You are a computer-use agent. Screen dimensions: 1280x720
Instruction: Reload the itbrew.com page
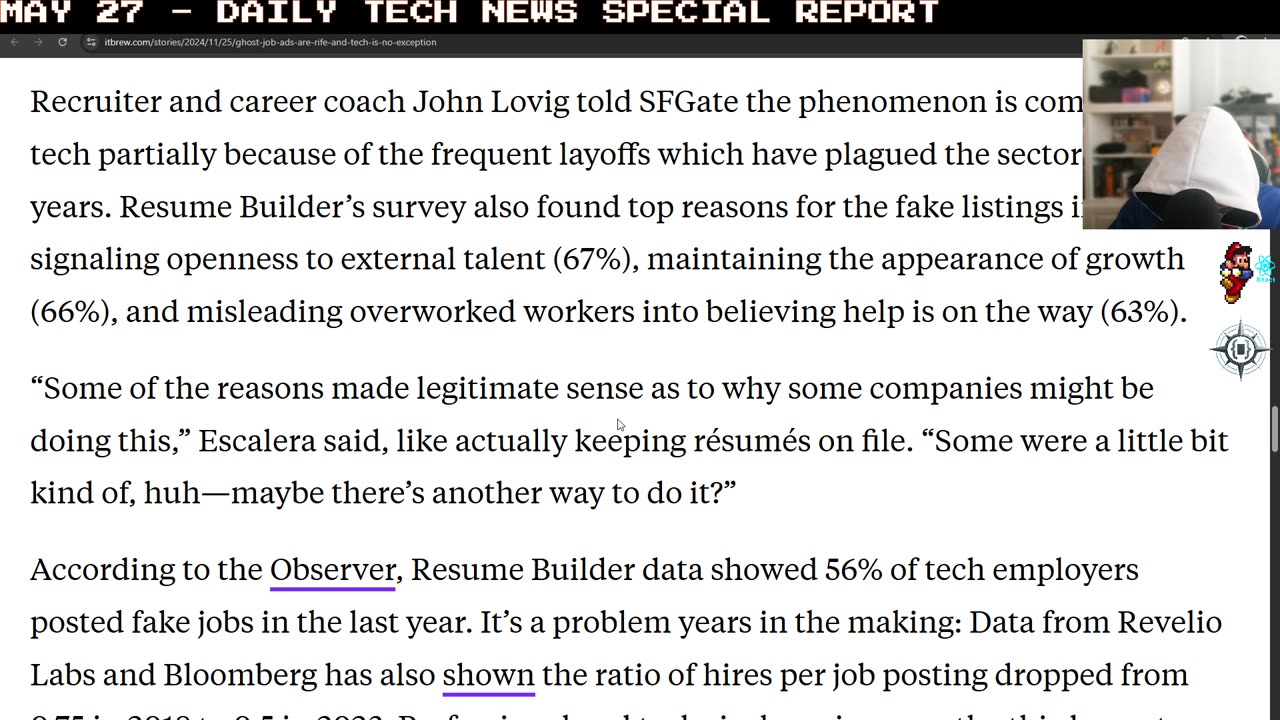click(62, 42)
